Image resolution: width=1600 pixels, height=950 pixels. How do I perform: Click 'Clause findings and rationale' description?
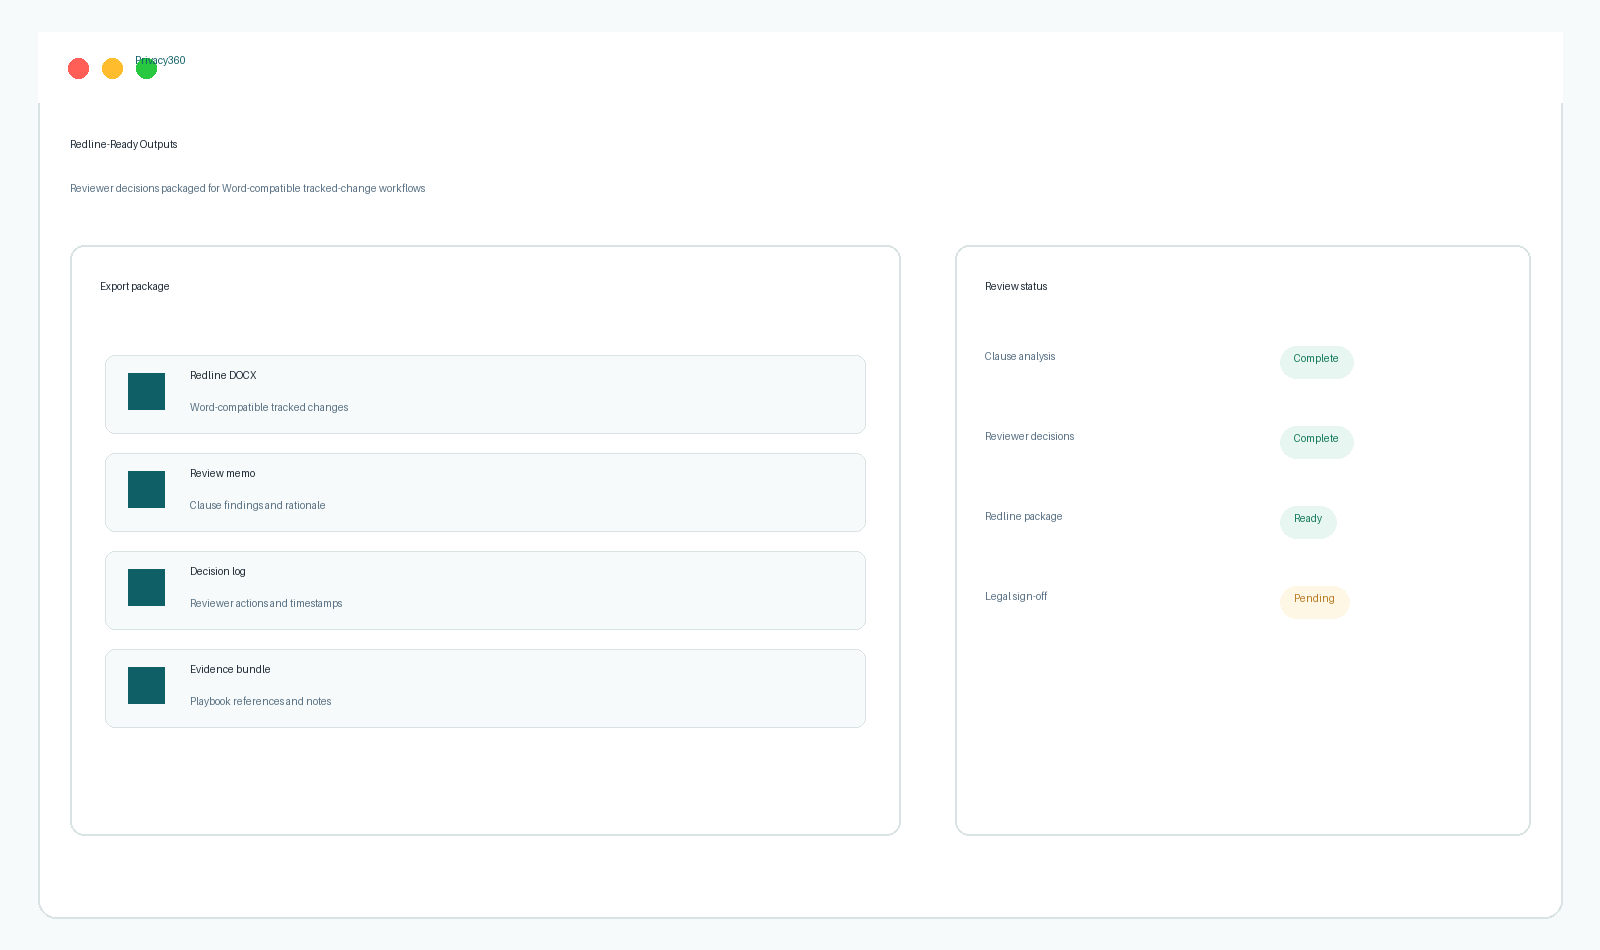coord(258,506)
